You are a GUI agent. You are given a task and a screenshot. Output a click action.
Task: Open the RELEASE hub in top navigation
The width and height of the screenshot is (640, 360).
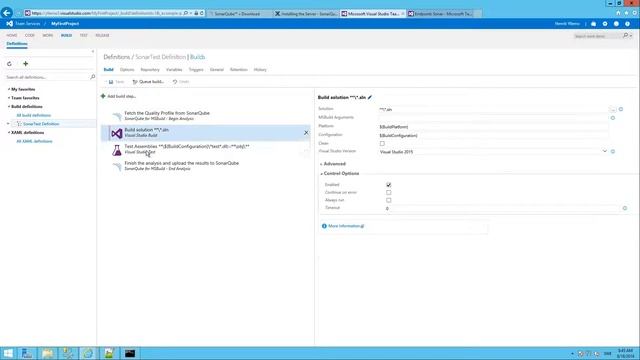[x=102, y=36]
